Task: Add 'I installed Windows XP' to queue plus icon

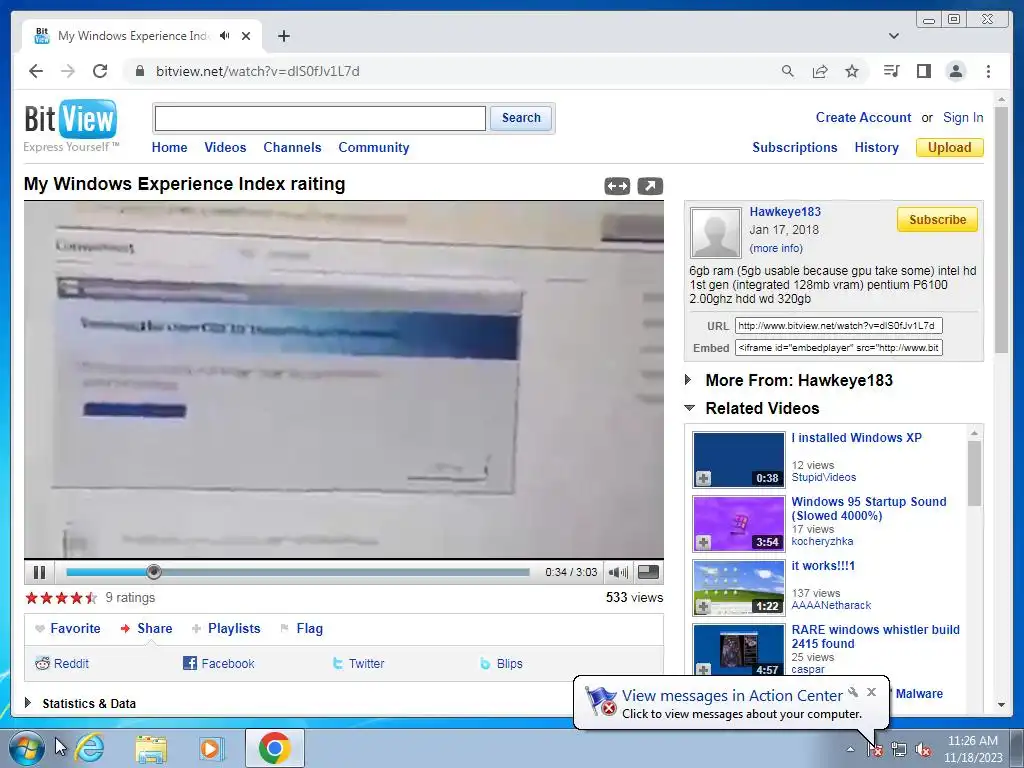Action: coord(703,479)
